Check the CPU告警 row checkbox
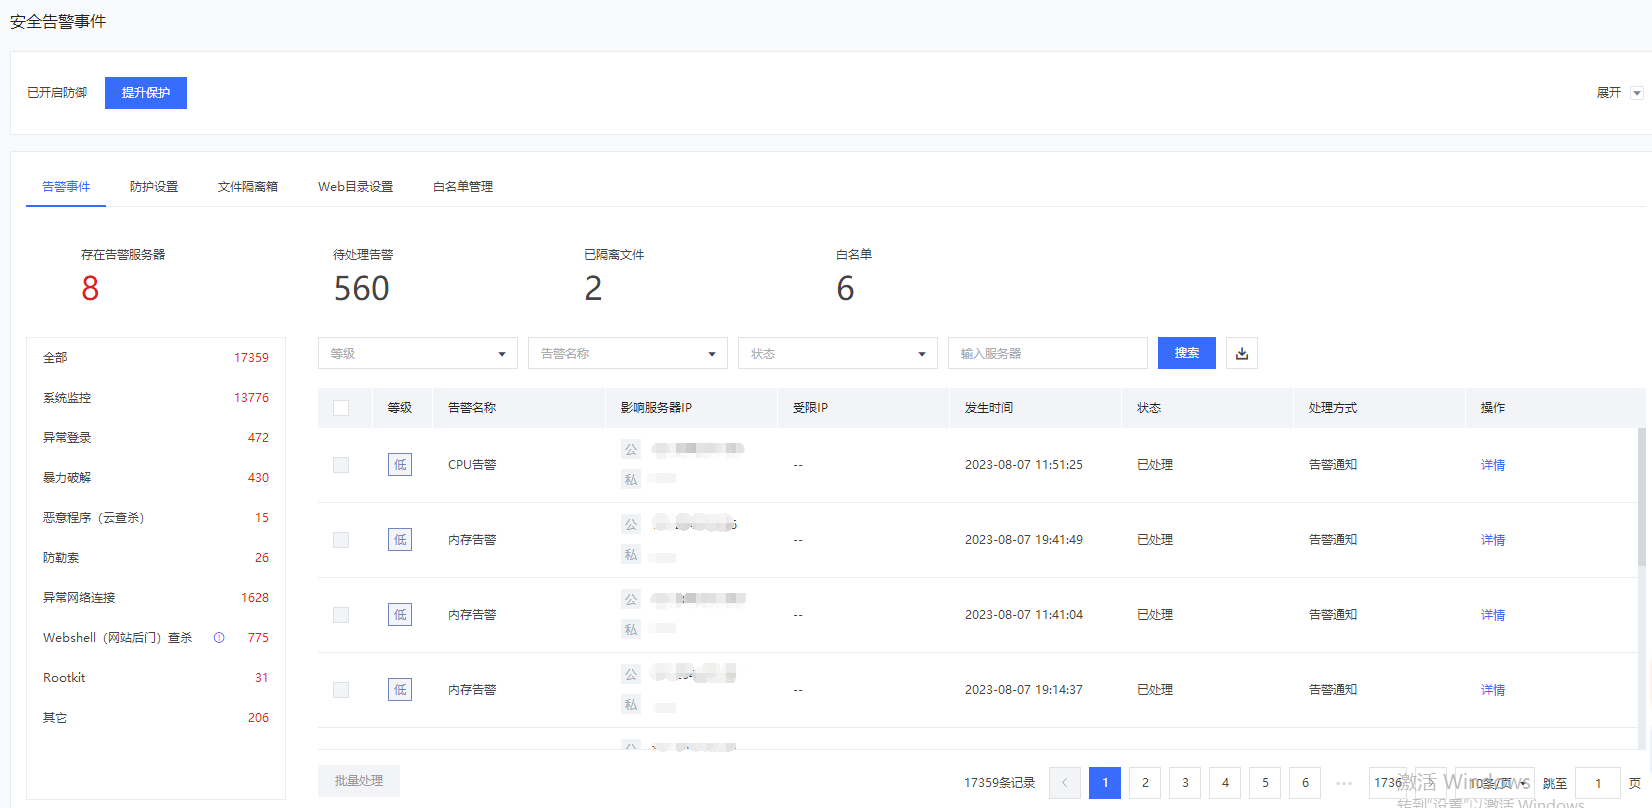 341,465
